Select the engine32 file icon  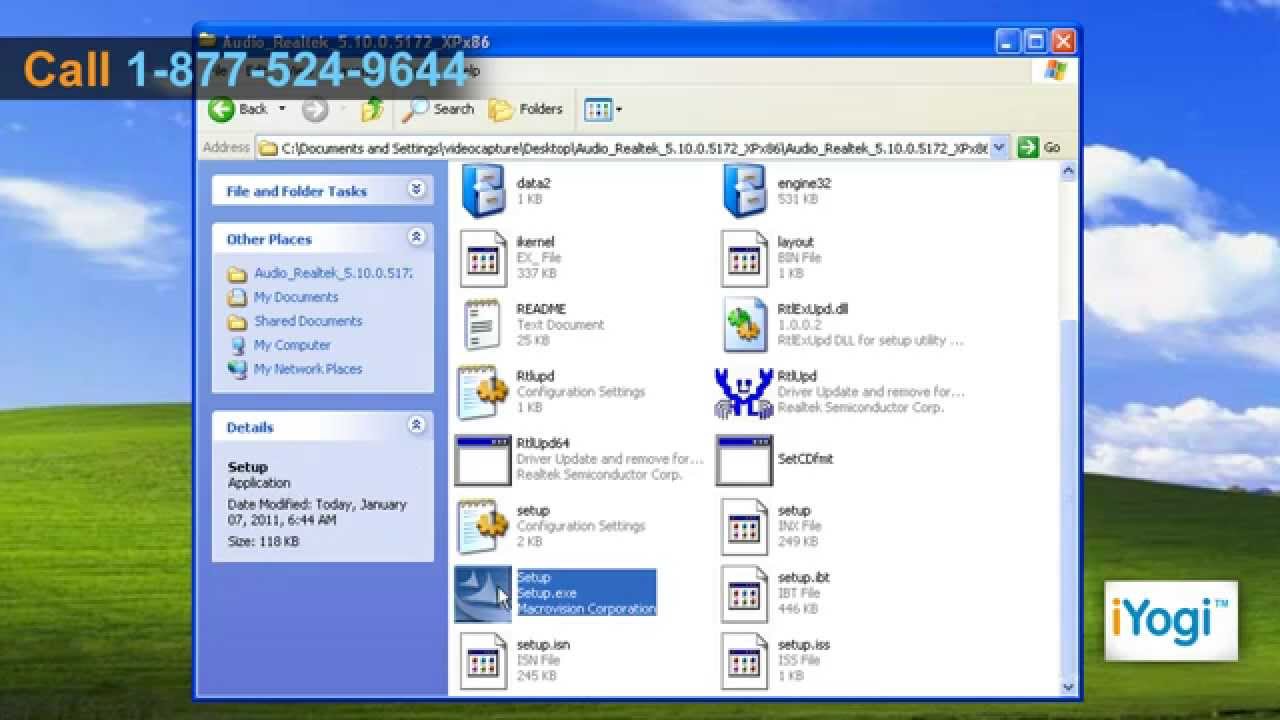tap(744, 192)
